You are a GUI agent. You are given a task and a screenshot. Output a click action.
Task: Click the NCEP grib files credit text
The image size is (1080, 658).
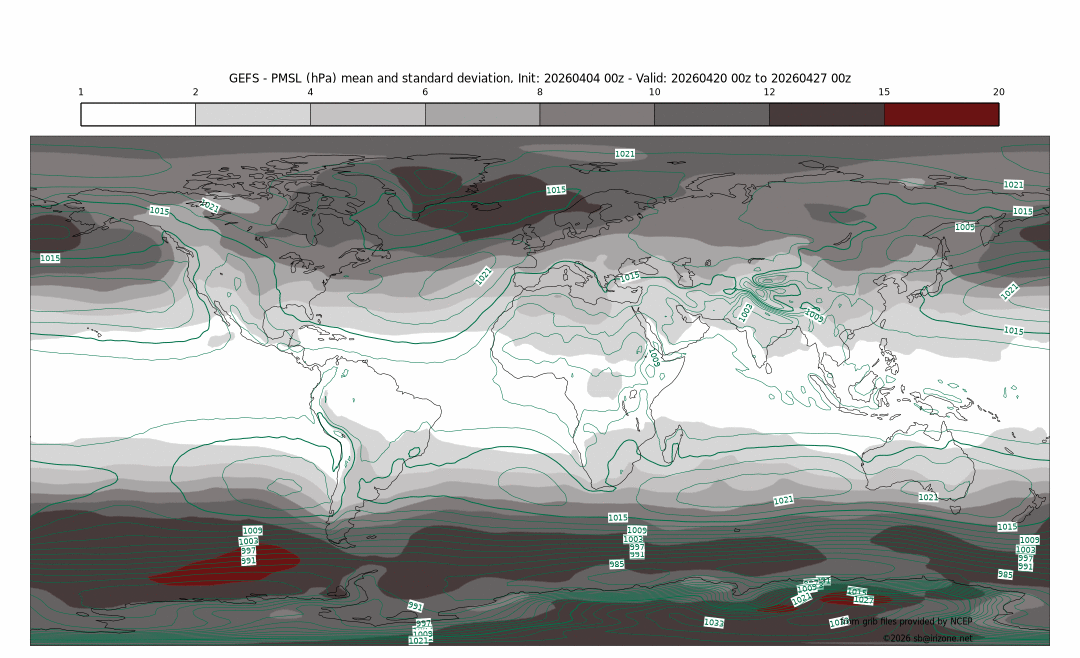click(910, 621)
